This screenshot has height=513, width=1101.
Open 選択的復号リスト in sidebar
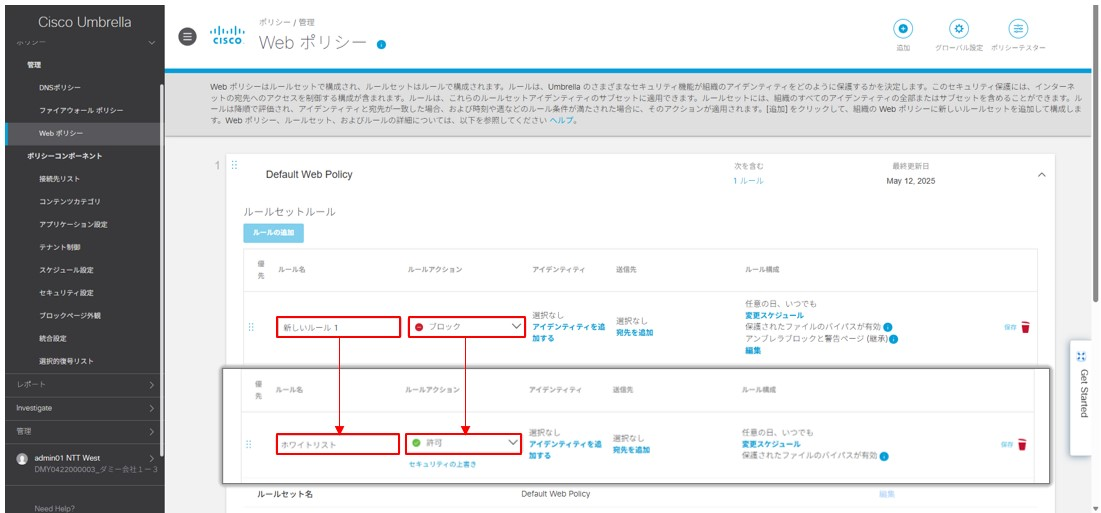[x=66, y=361]
